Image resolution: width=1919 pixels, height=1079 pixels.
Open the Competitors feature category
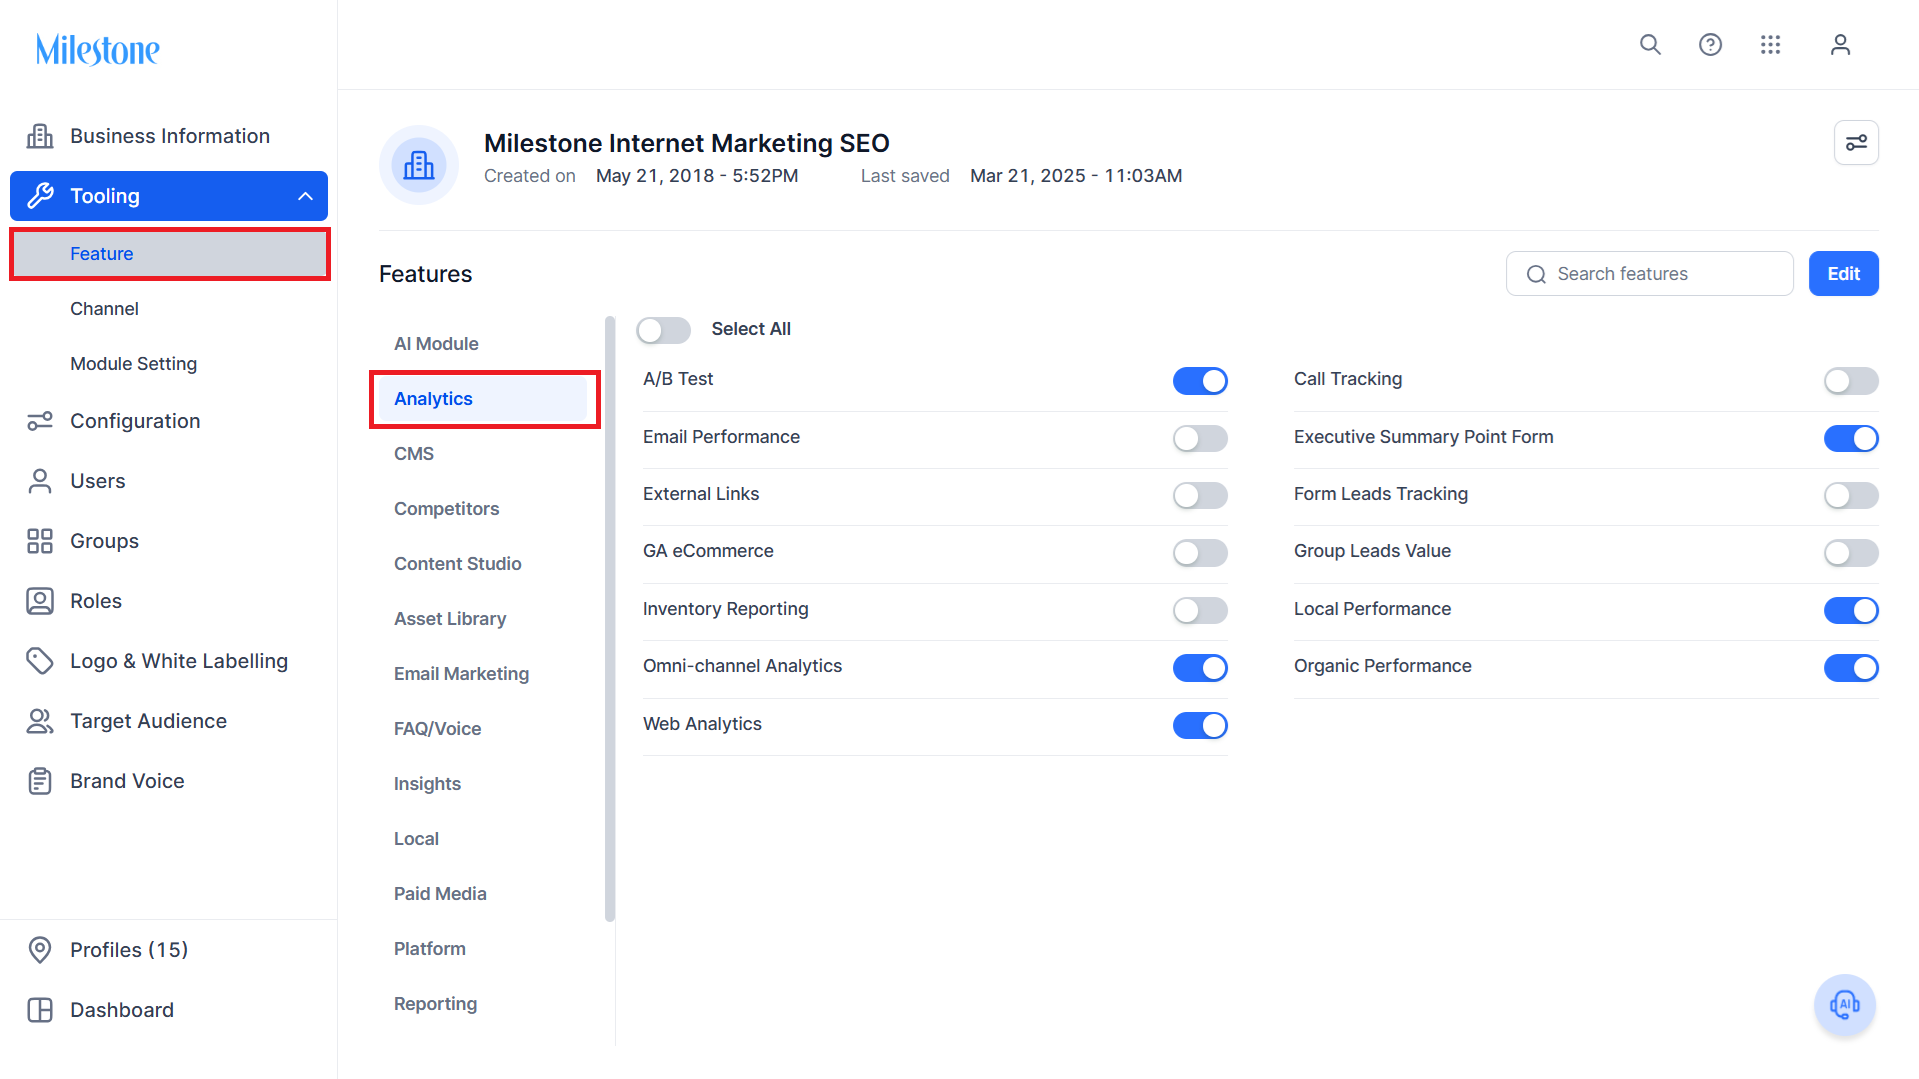click(x=446, y=509)
